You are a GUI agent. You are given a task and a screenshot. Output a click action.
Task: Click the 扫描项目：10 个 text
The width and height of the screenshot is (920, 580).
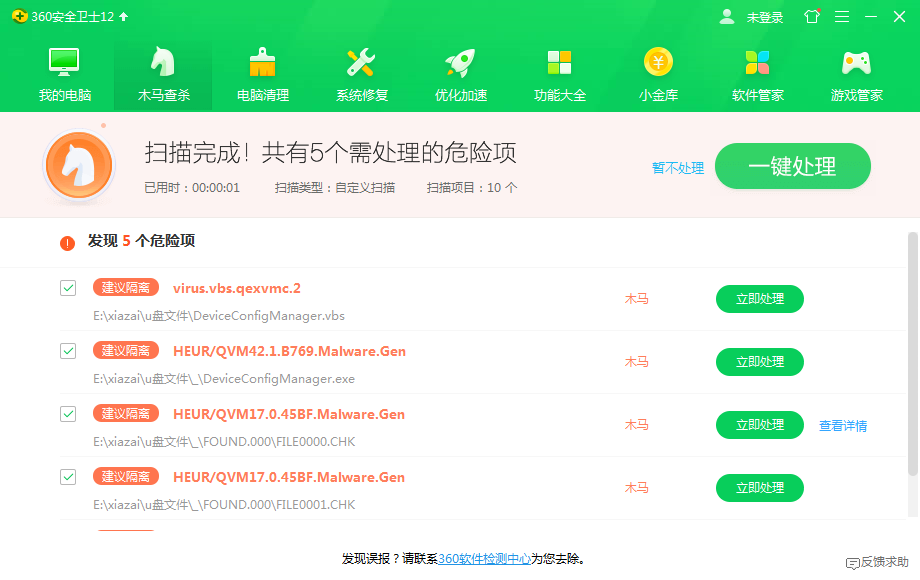click(x=472, y=188)
